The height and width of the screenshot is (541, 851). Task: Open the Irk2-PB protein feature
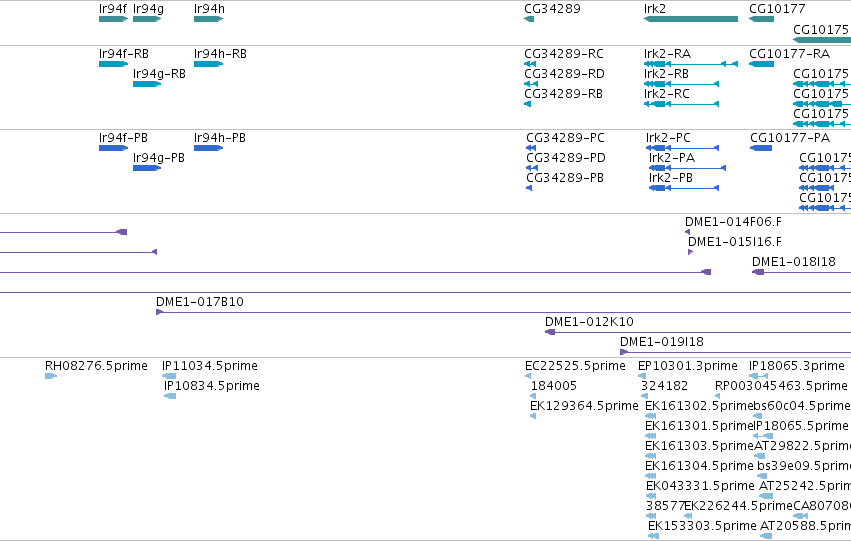(684, 188)
